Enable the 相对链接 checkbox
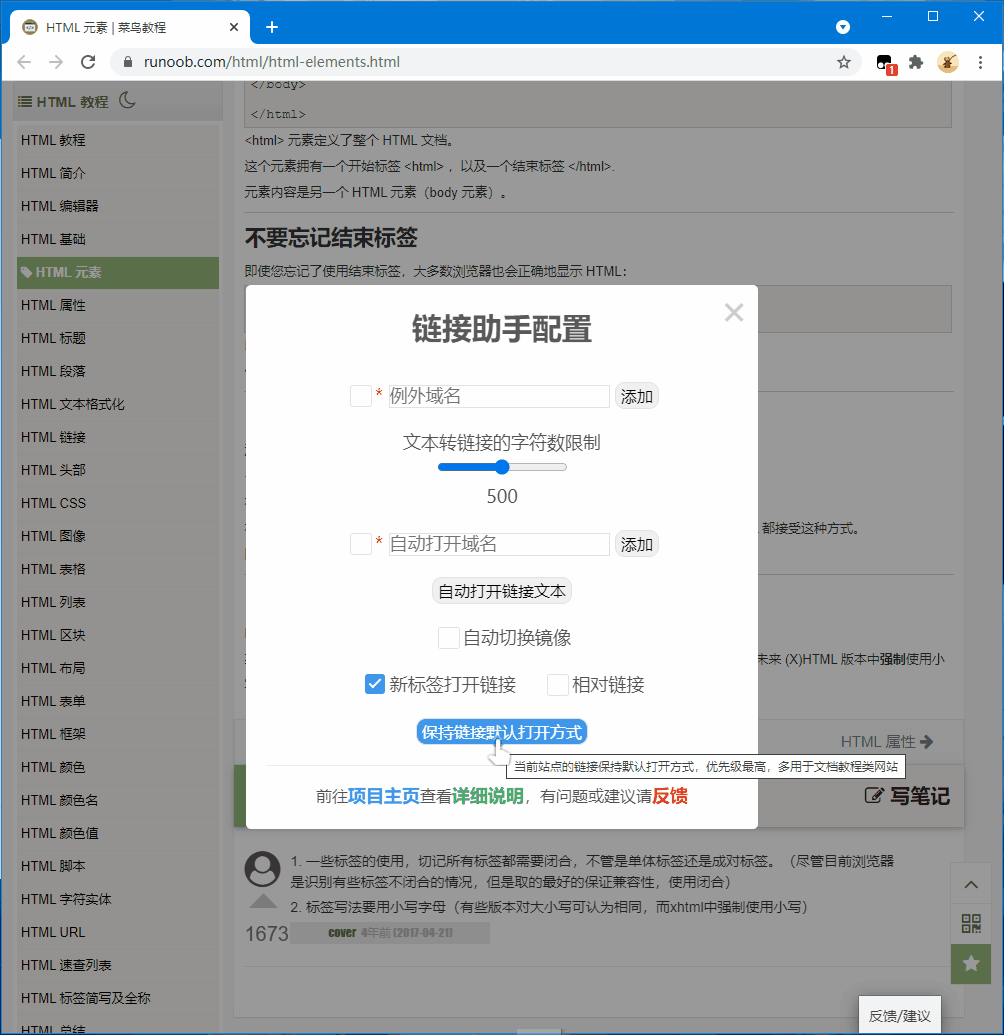This screenshot has width=1004, height=1035. point(557,684)
